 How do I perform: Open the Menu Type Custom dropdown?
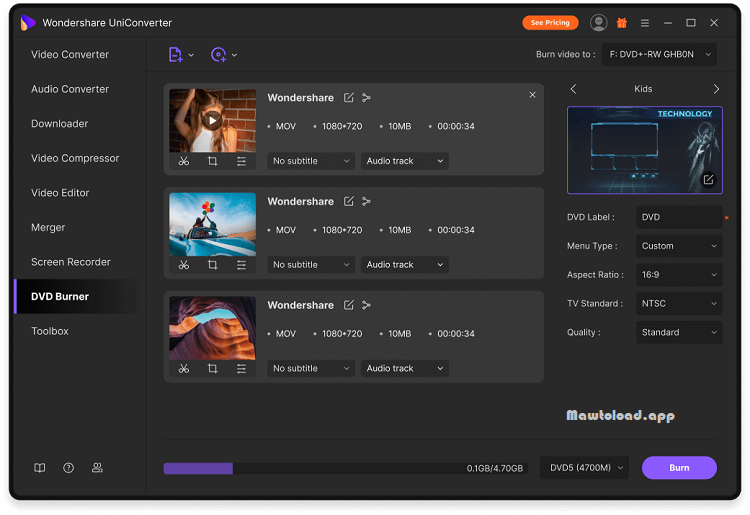[x=679, y=246]
